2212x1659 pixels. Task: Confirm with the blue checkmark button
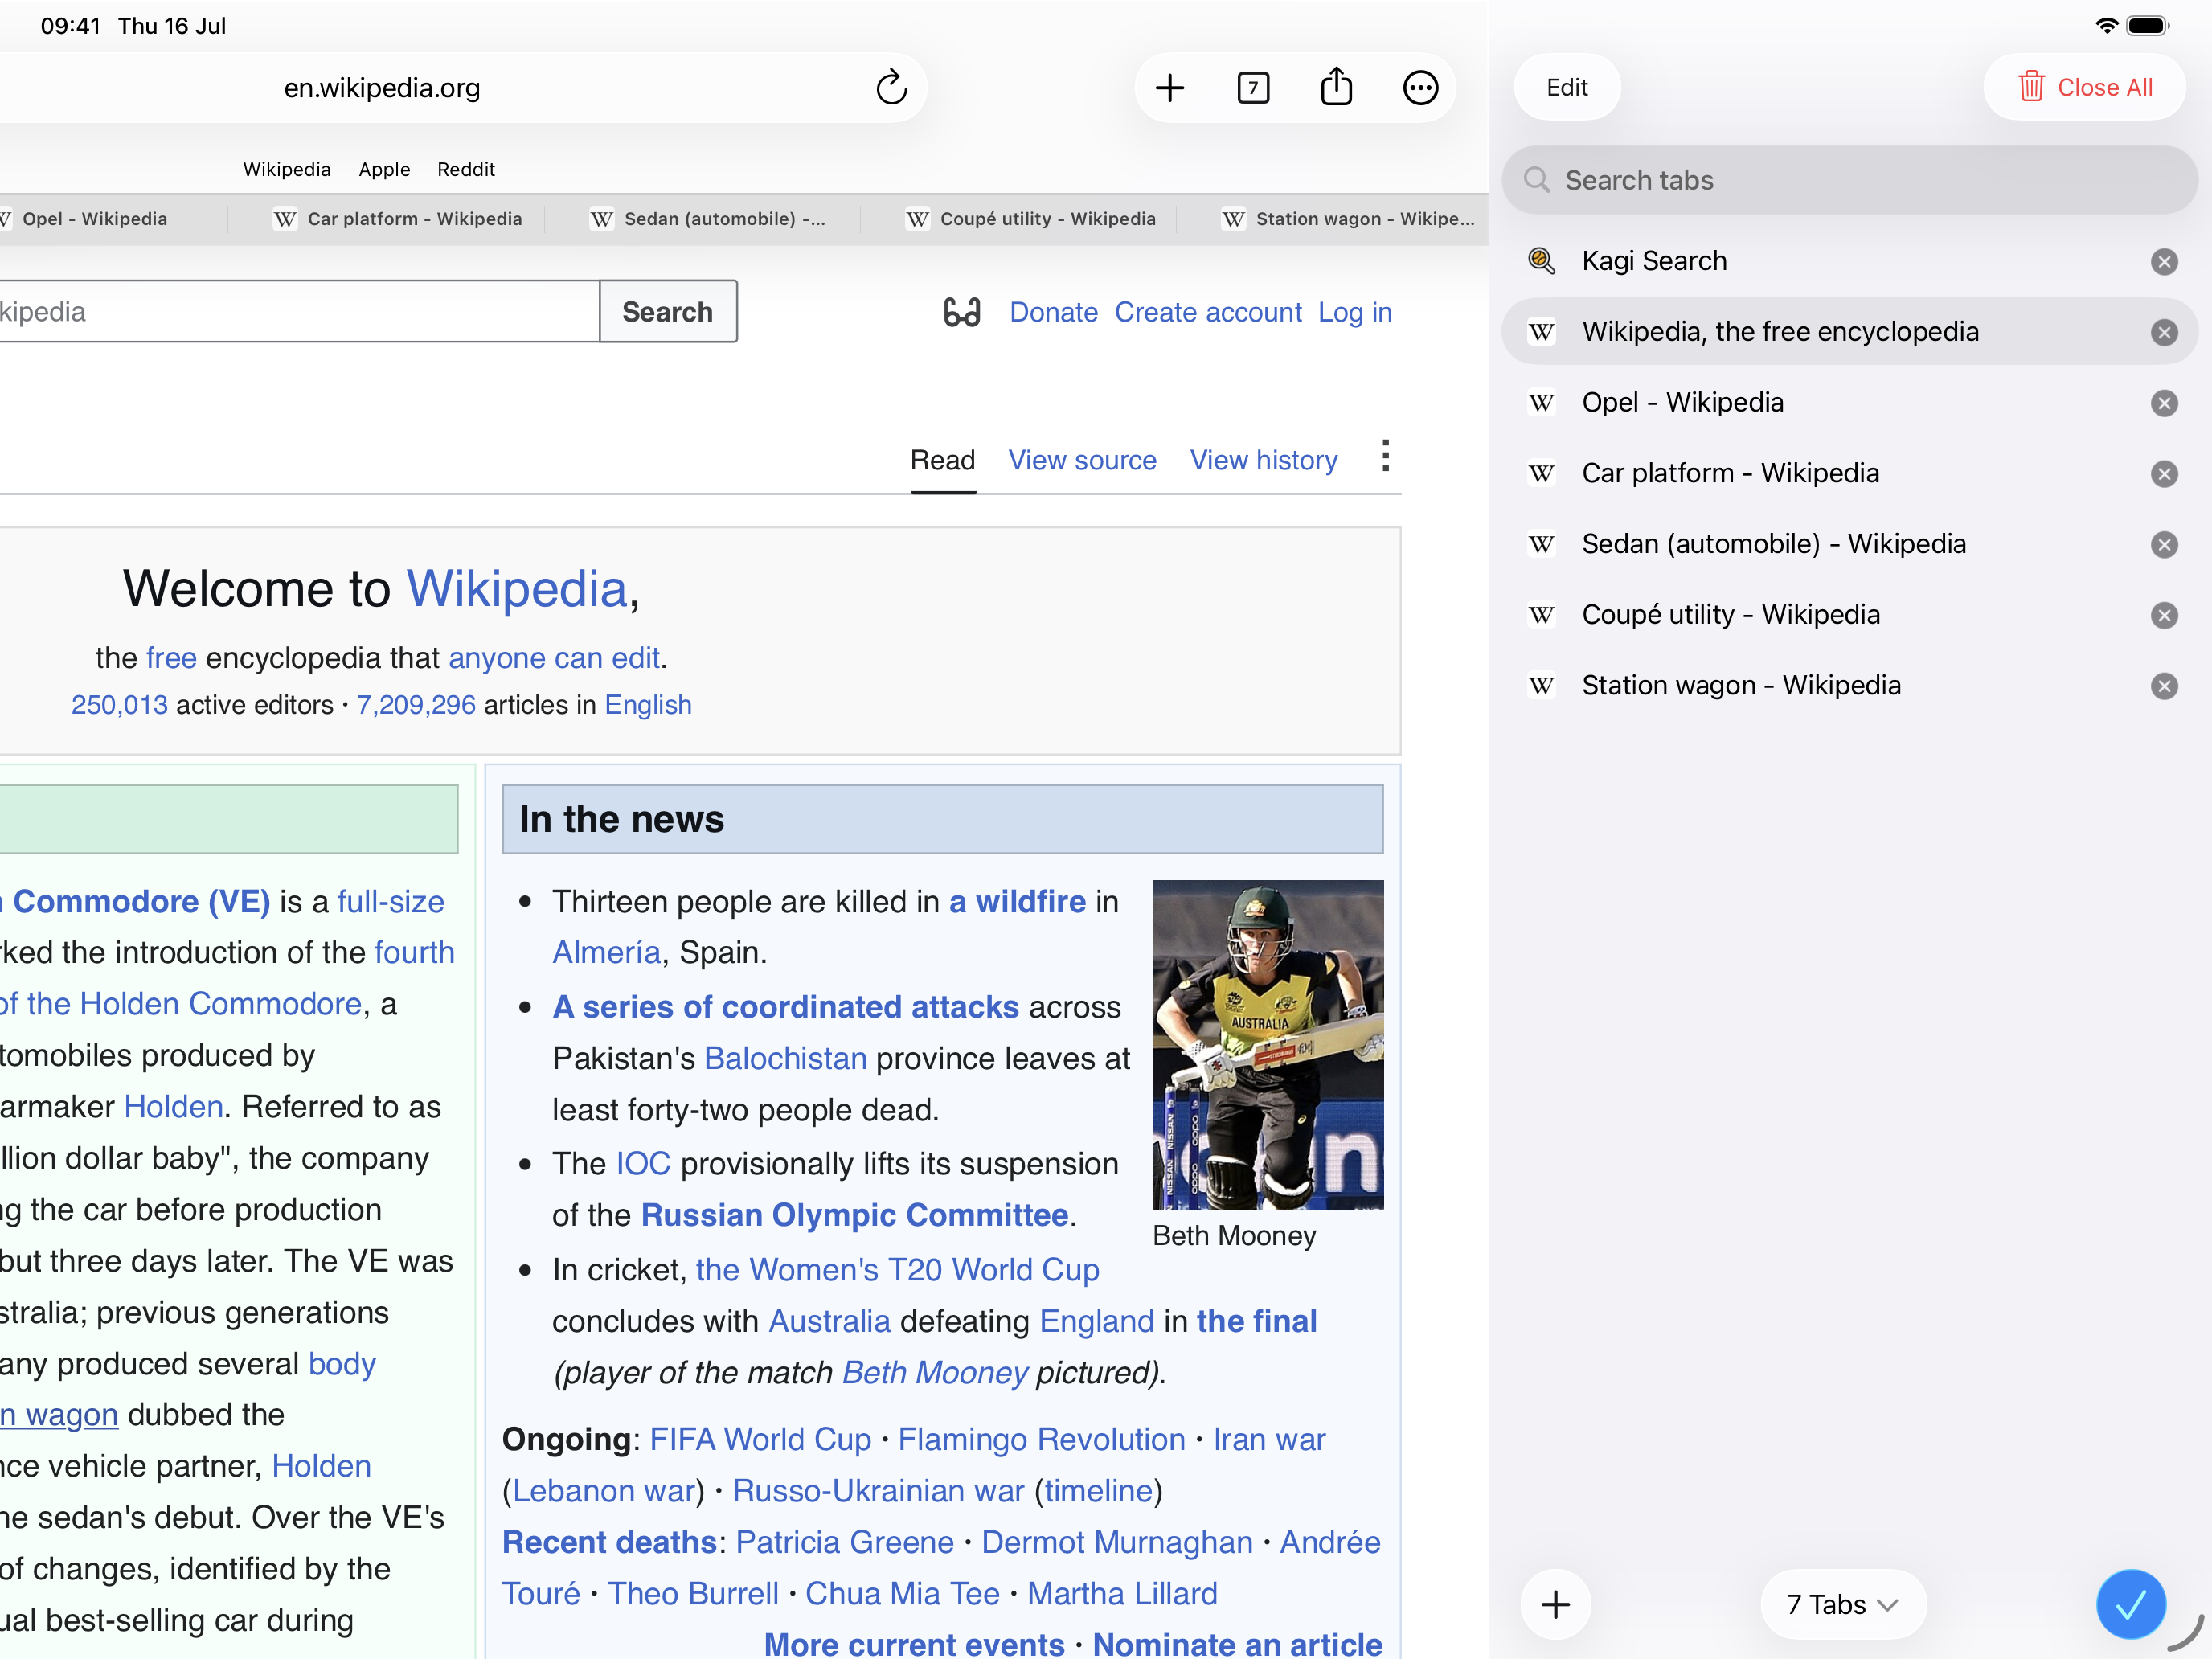2130,1604
